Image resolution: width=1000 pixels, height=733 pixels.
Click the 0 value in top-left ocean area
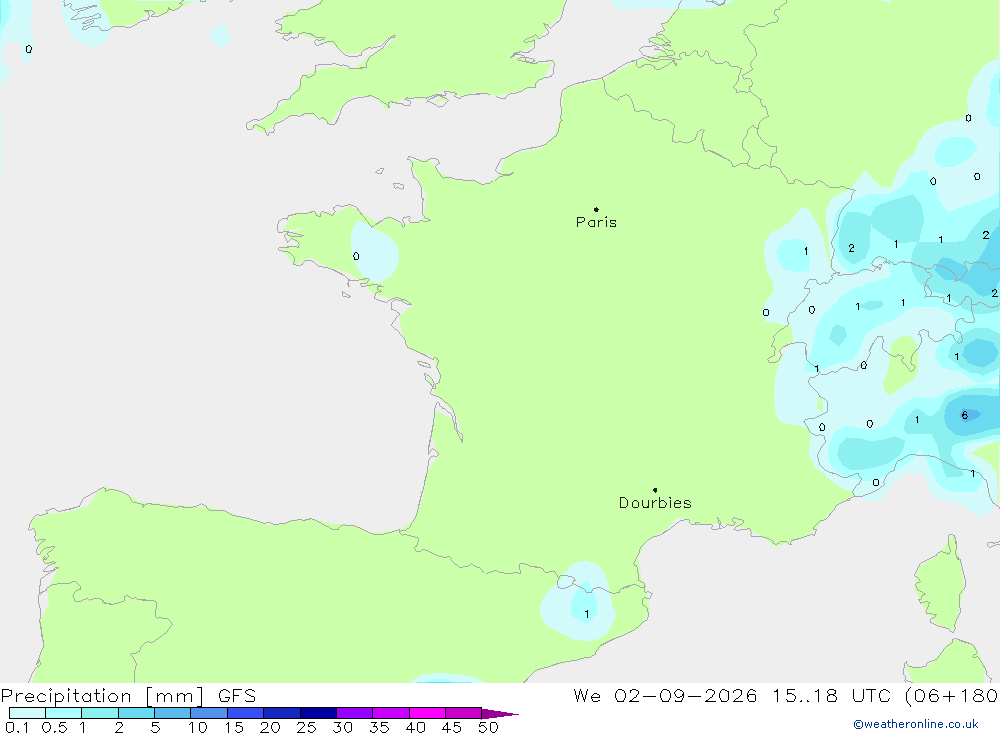(29, 49)
